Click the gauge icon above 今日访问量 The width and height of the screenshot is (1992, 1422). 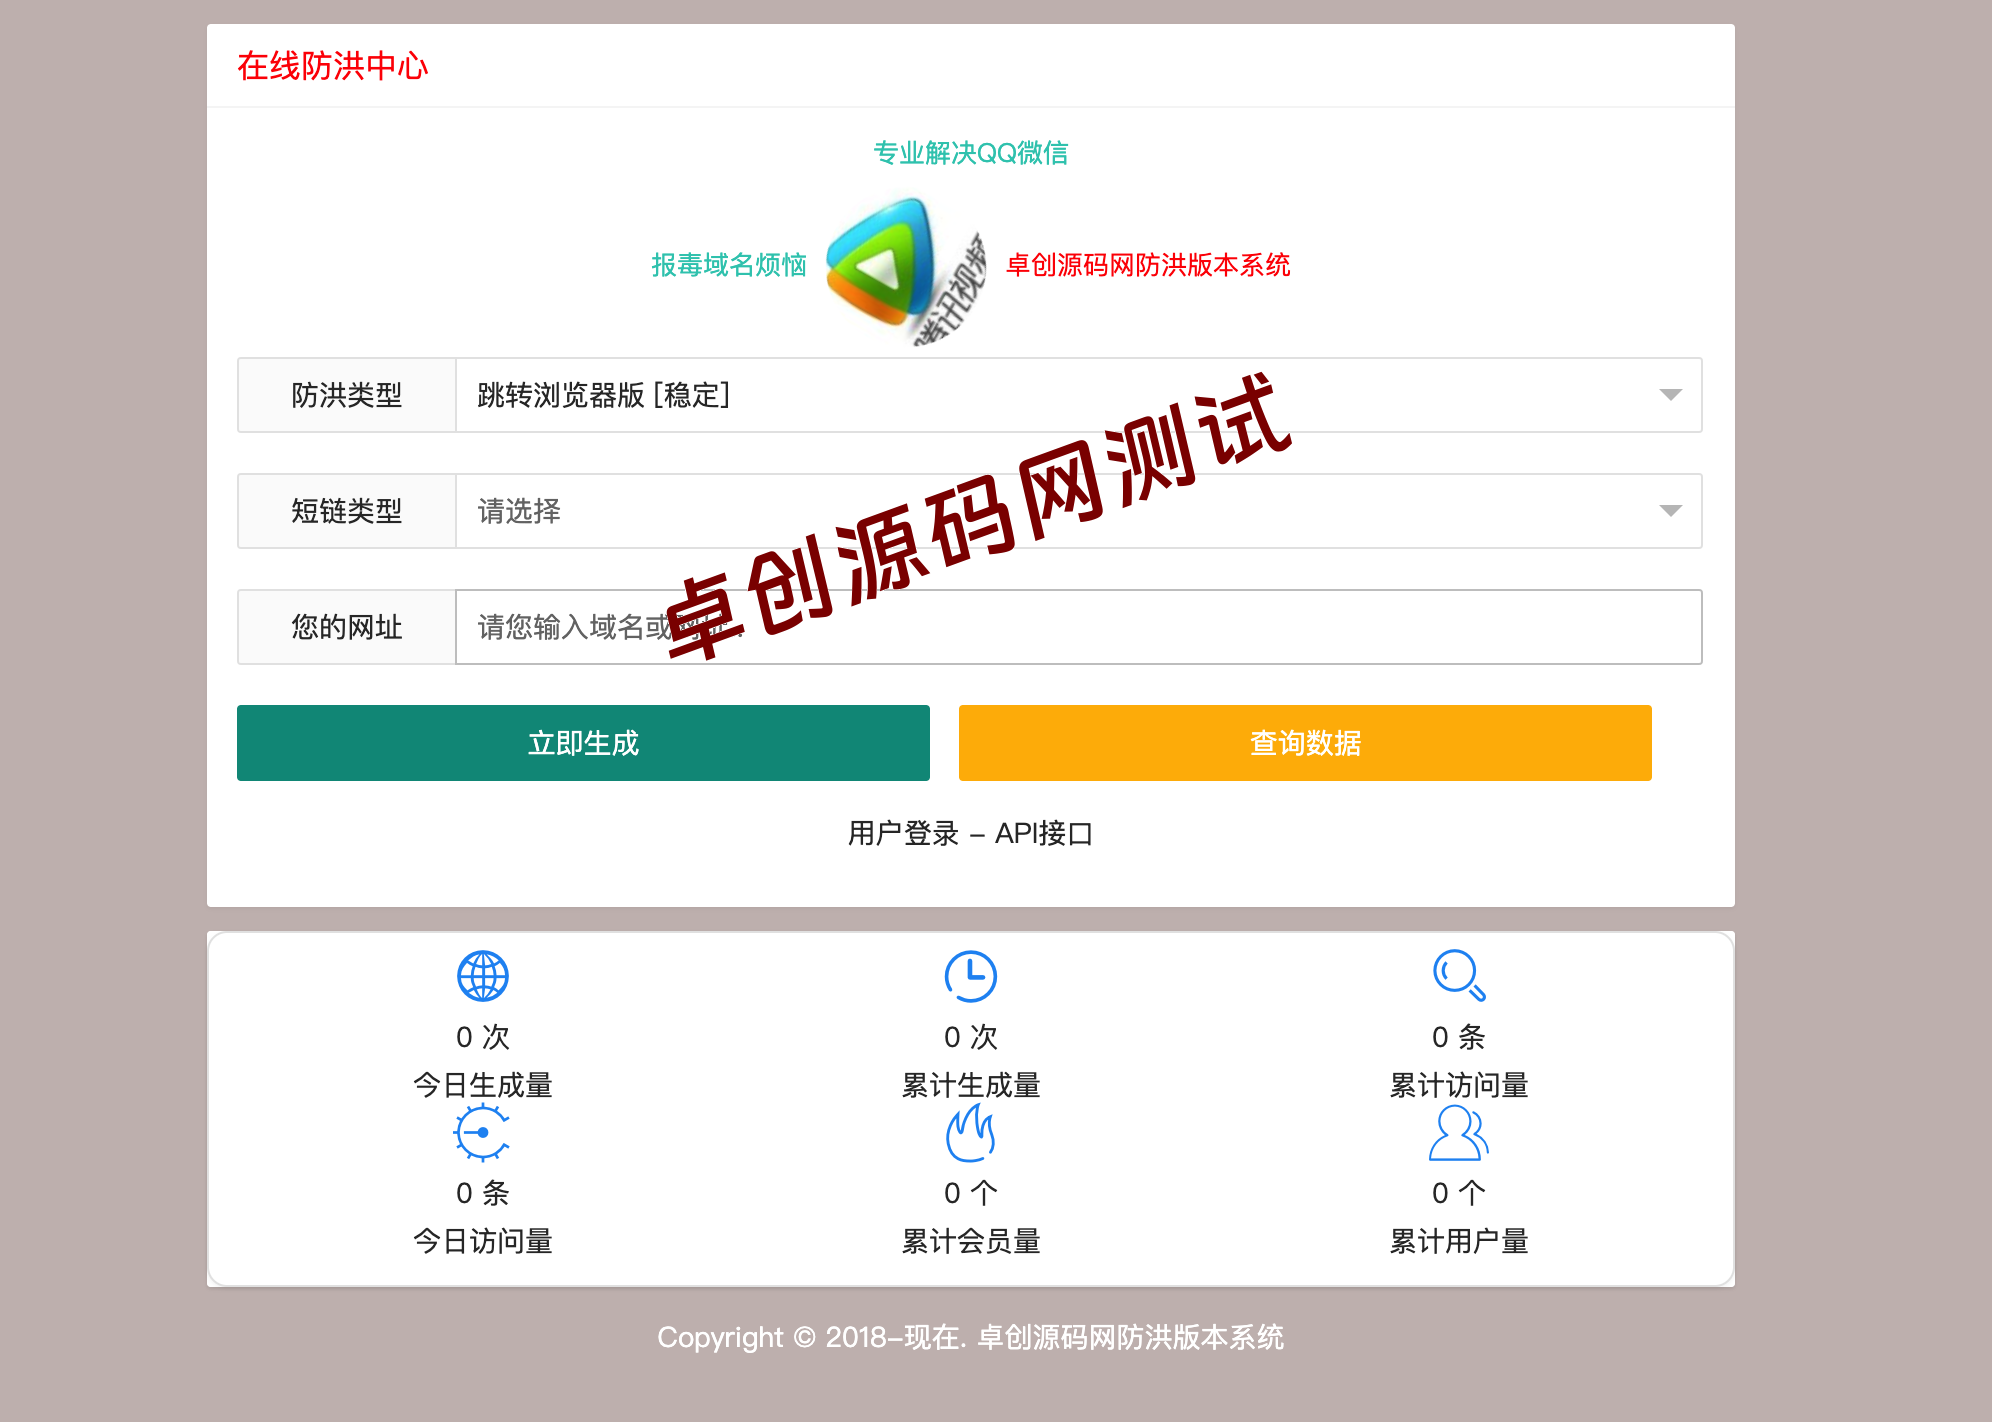click(483, 1132)
